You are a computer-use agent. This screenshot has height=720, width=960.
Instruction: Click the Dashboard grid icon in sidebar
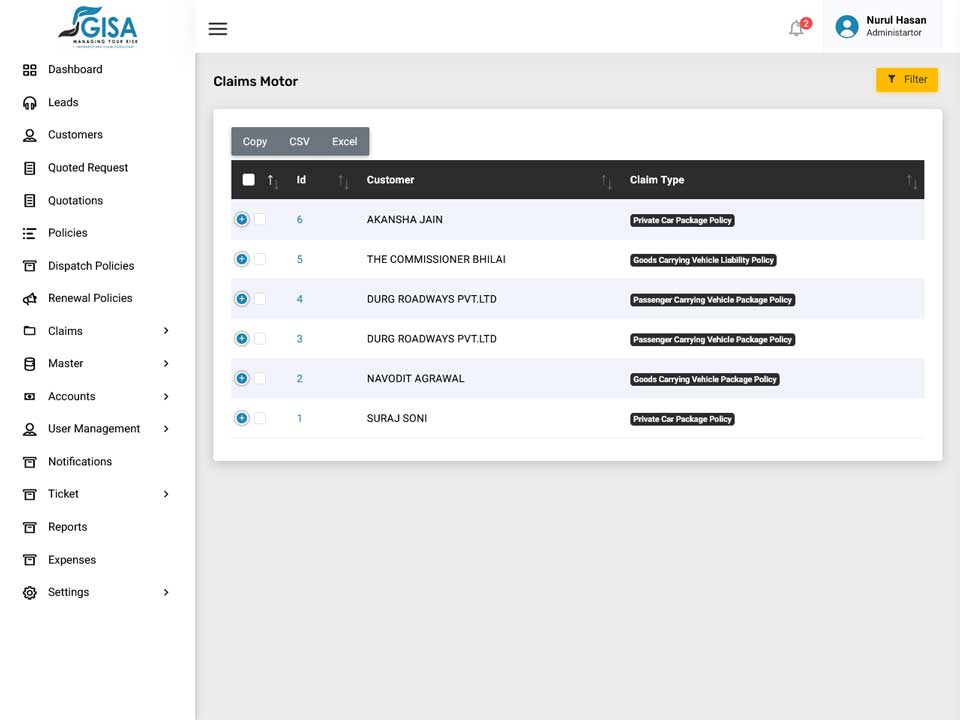point(29,70)
